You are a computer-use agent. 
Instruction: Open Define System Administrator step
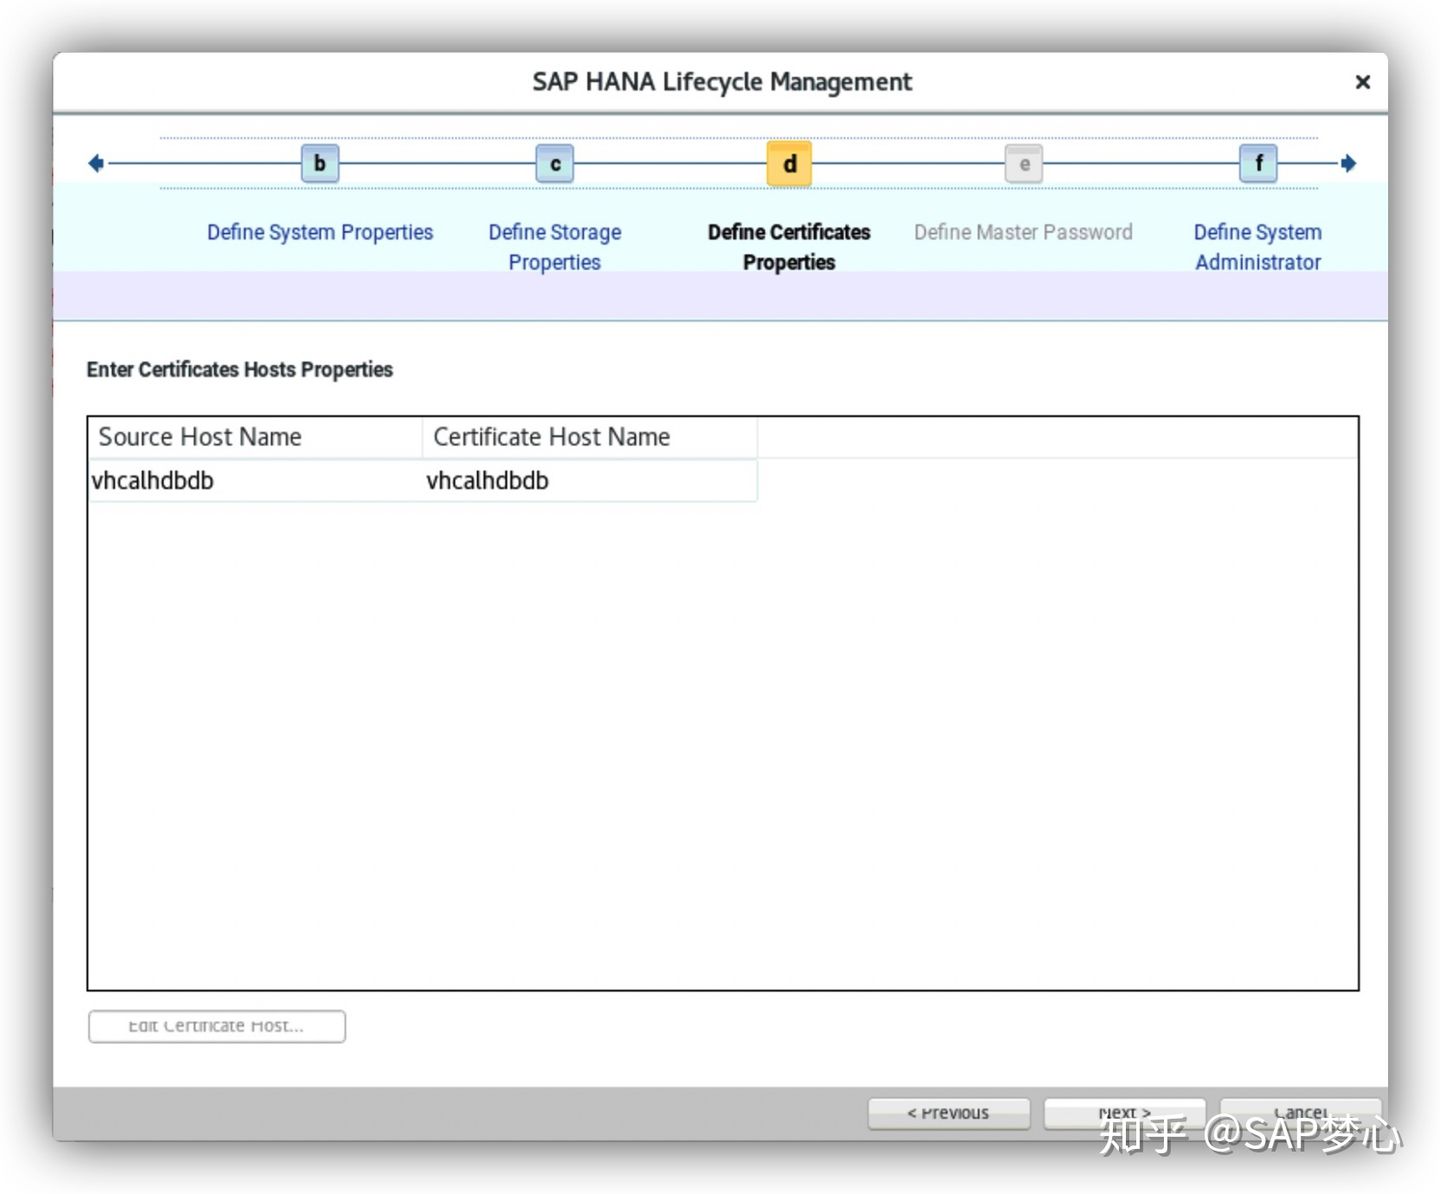coord(1258,247)
